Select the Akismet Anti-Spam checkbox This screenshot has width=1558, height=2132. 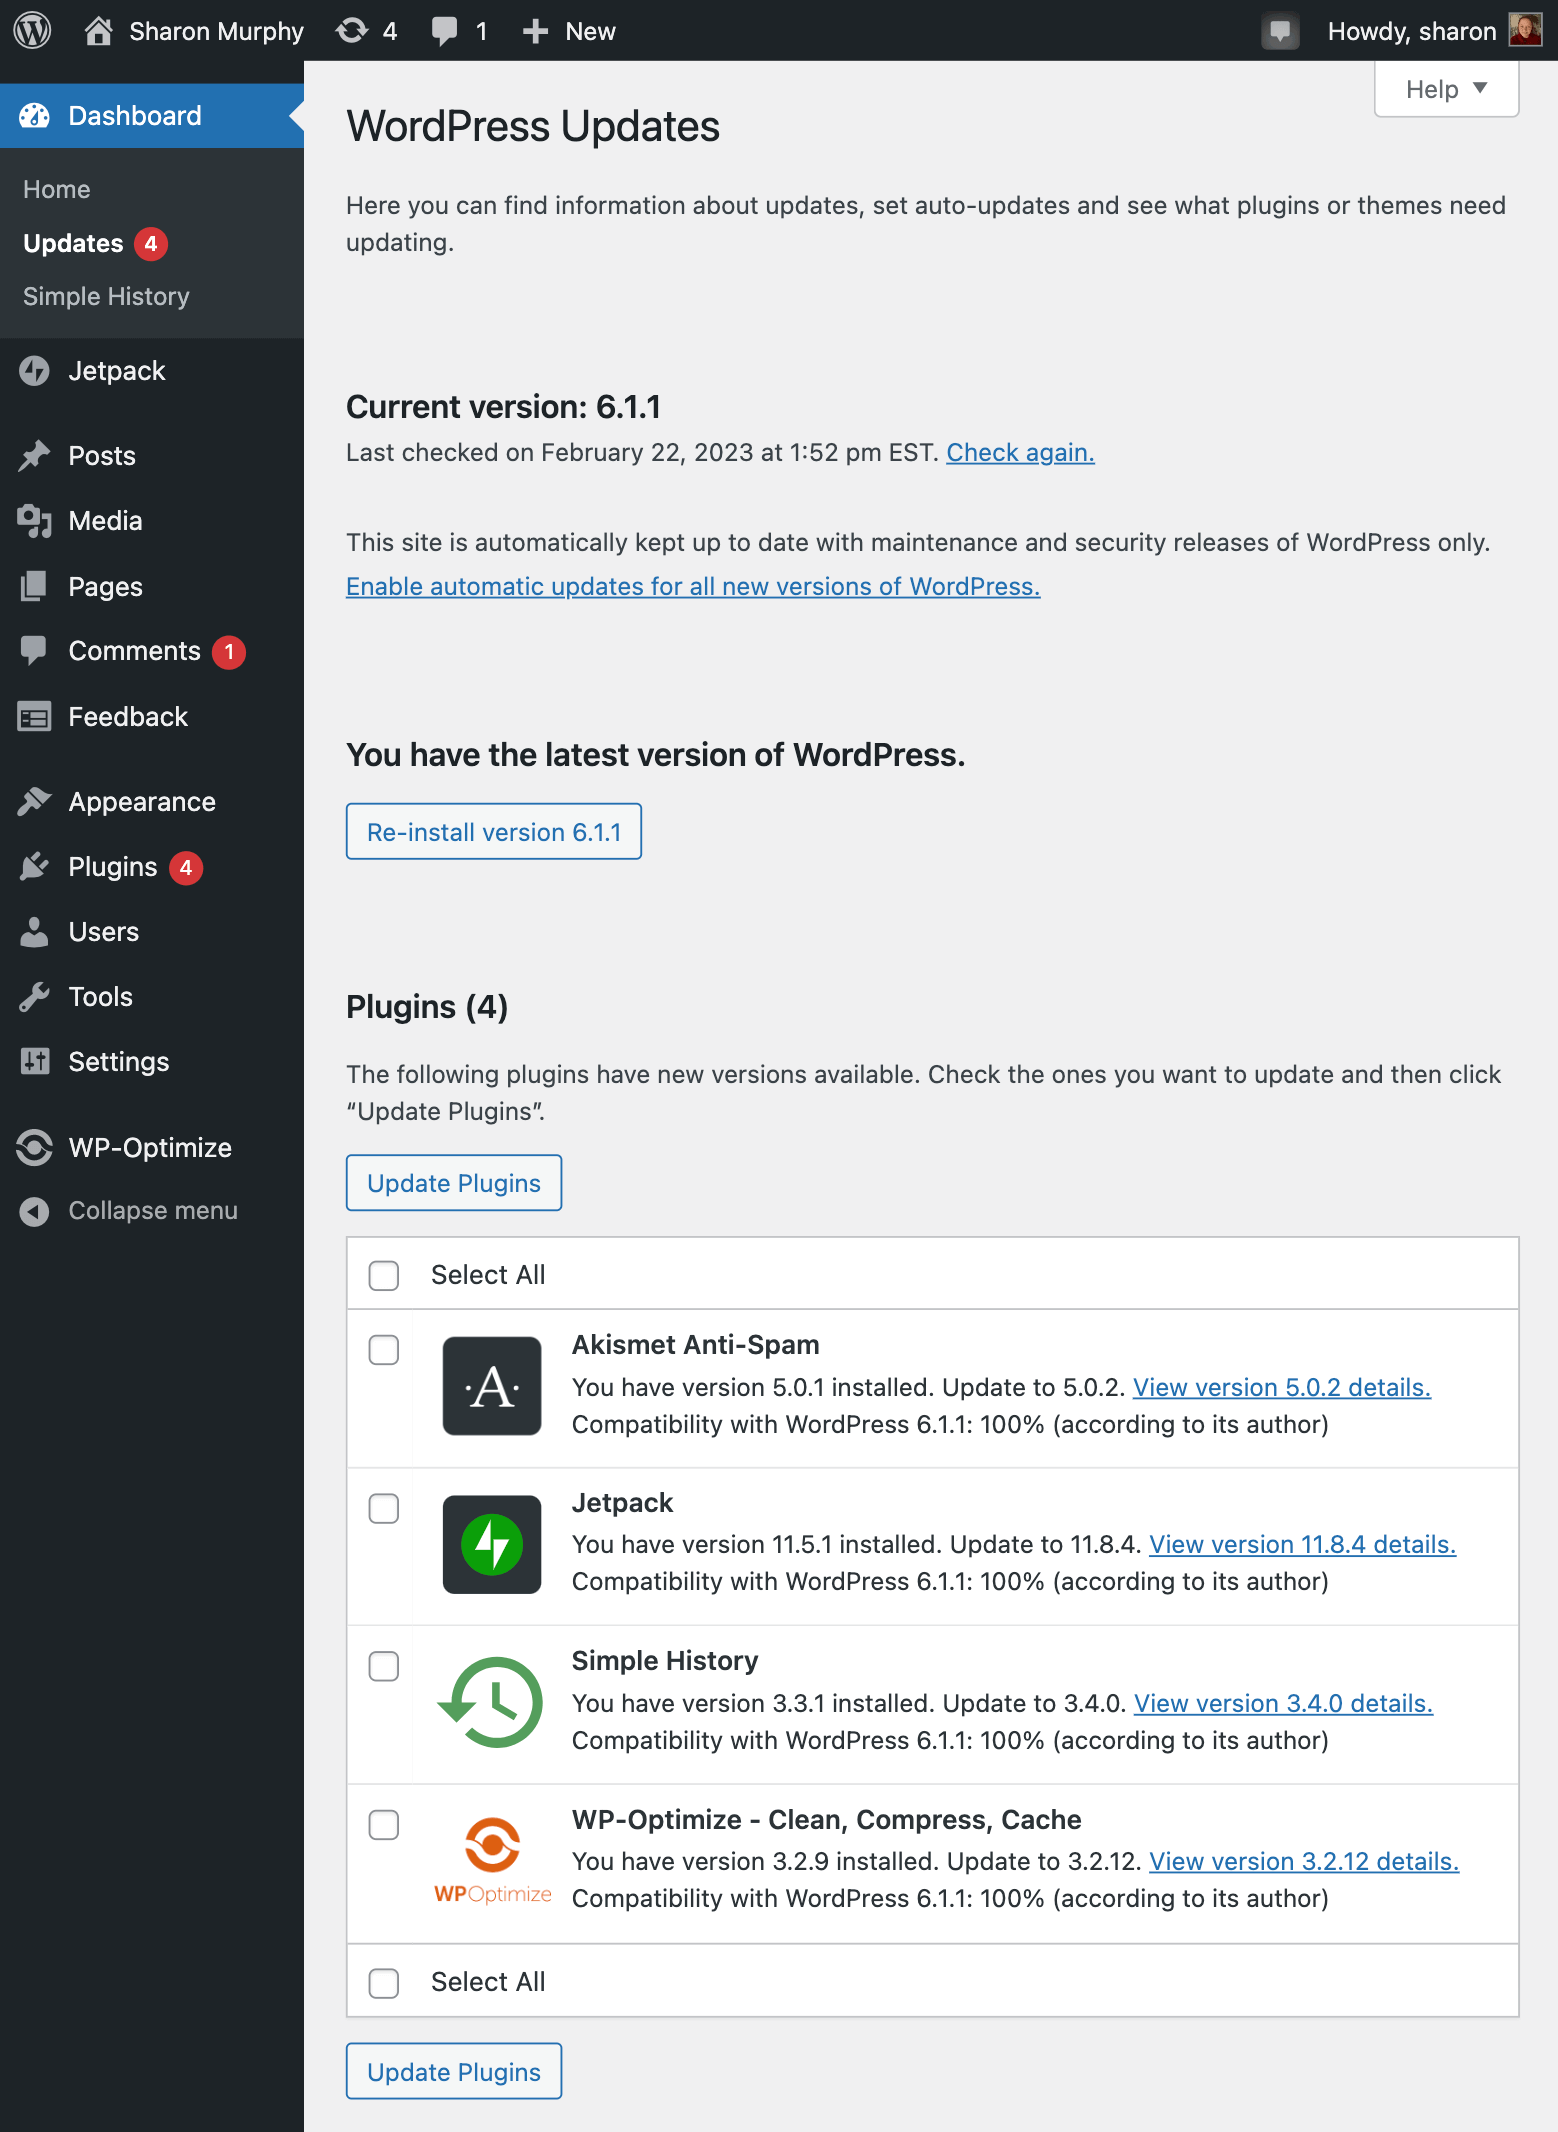[x=384, y=1350]
